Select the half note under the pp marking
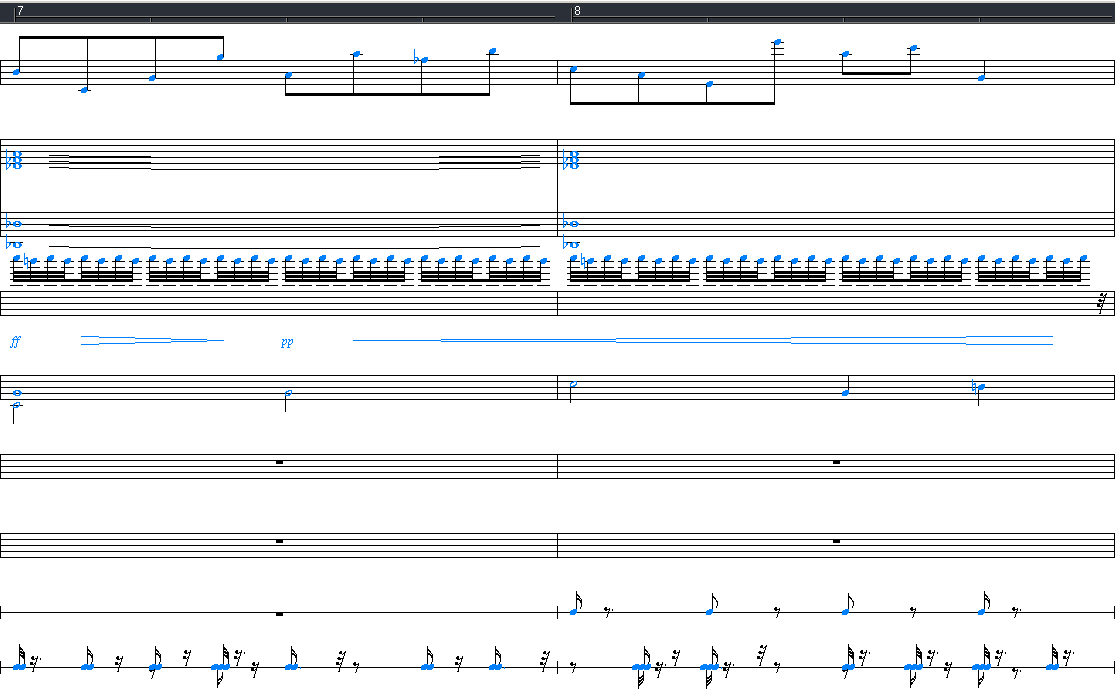This screenshot has width=1115, height=700. (x=288, y=393)
